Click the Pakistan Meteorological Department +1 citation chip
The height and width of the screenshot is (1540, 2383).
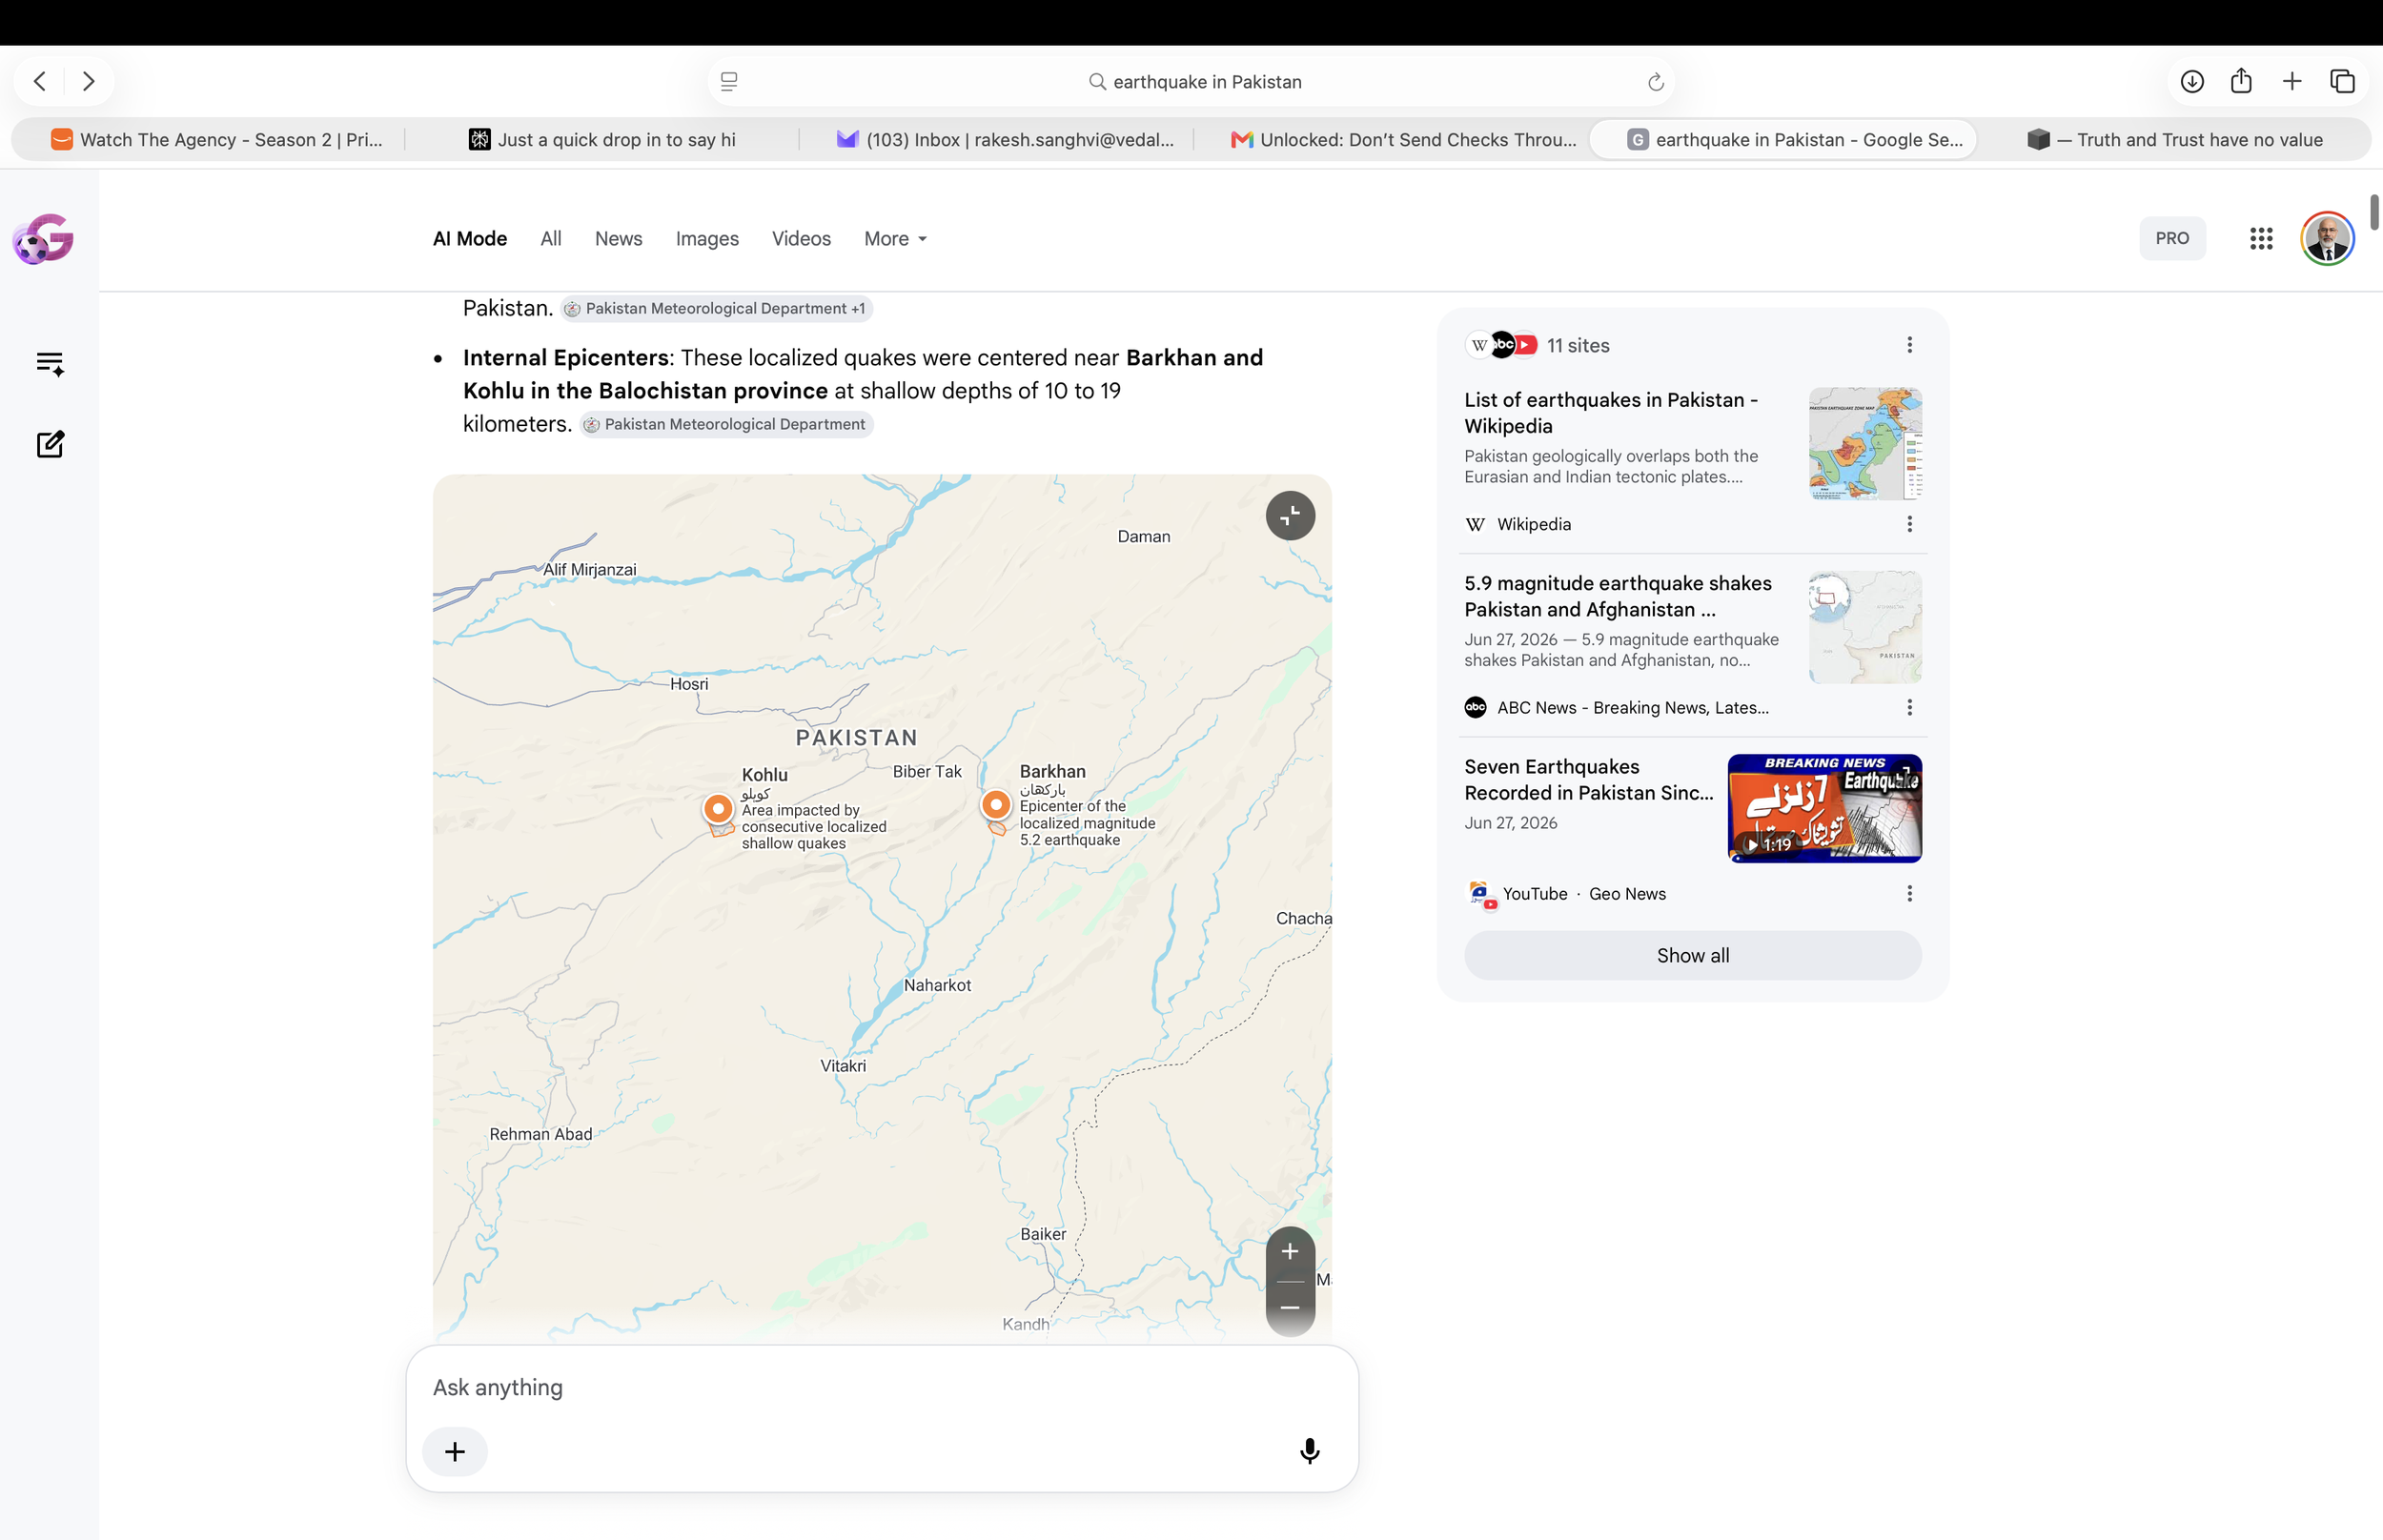tap(716, 309)
